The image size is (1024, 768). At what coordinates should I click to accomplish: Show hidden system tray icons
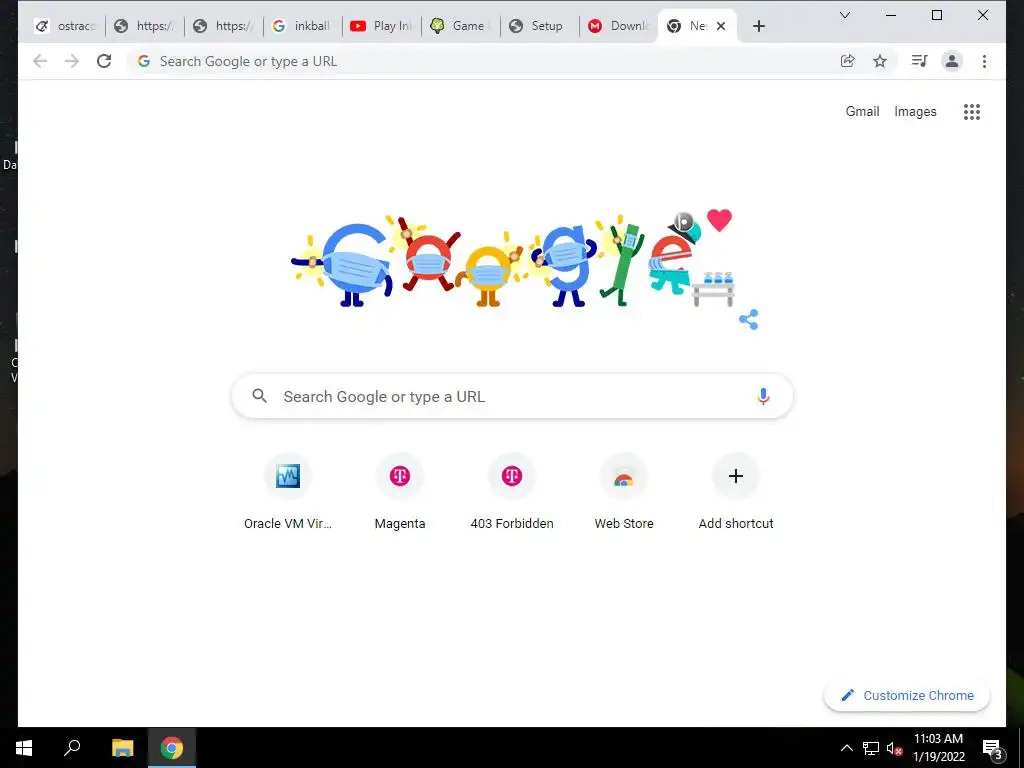point(846,748)
